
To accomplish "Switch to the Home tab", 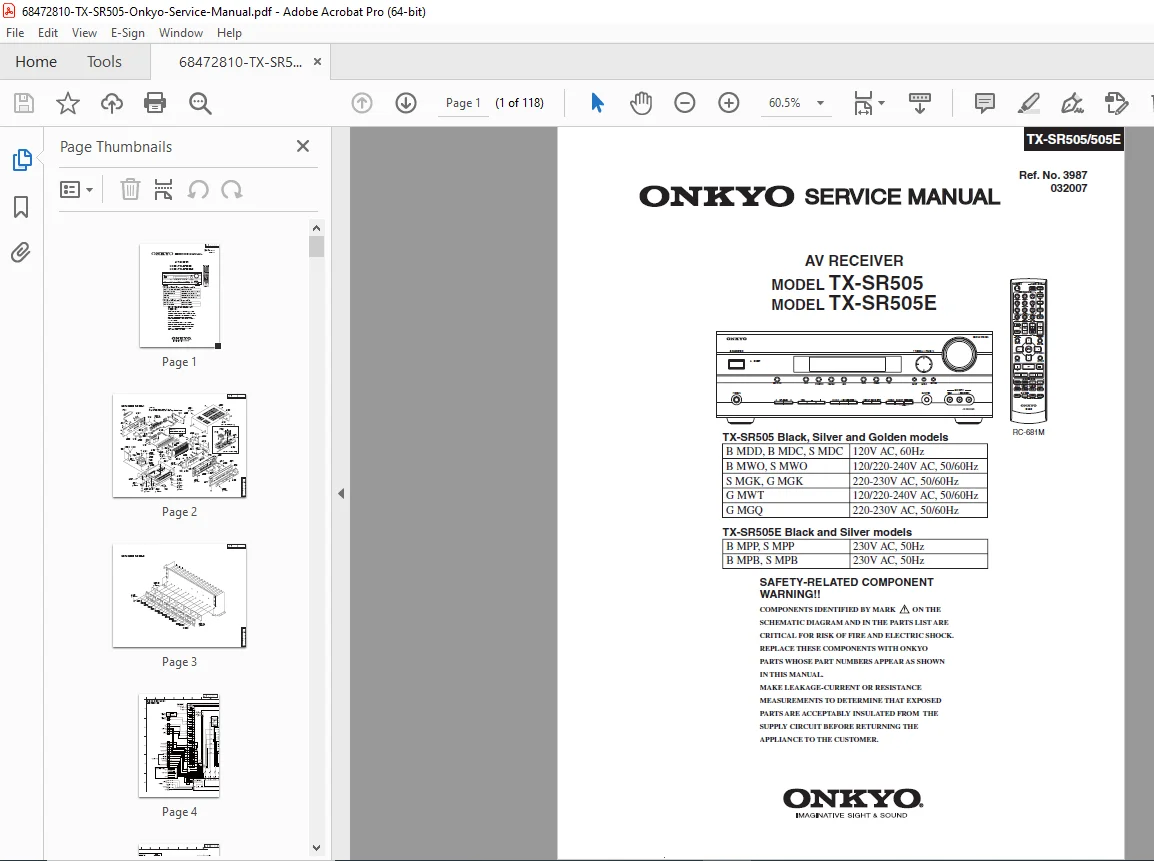I will 36,62.
